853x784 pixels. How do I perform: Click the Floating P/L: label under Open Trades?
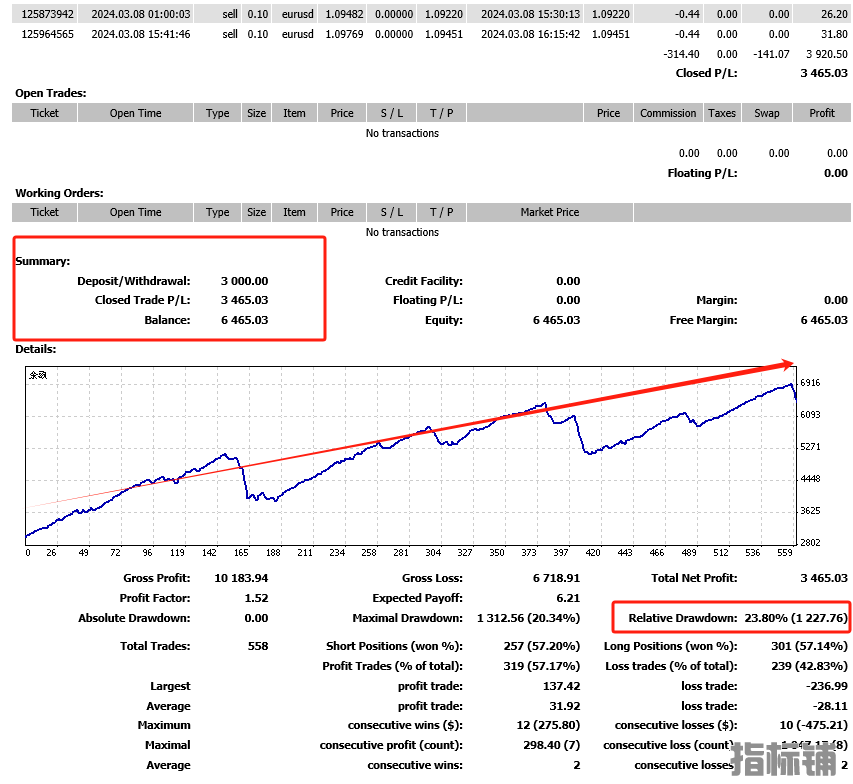[x=702, y=173]
